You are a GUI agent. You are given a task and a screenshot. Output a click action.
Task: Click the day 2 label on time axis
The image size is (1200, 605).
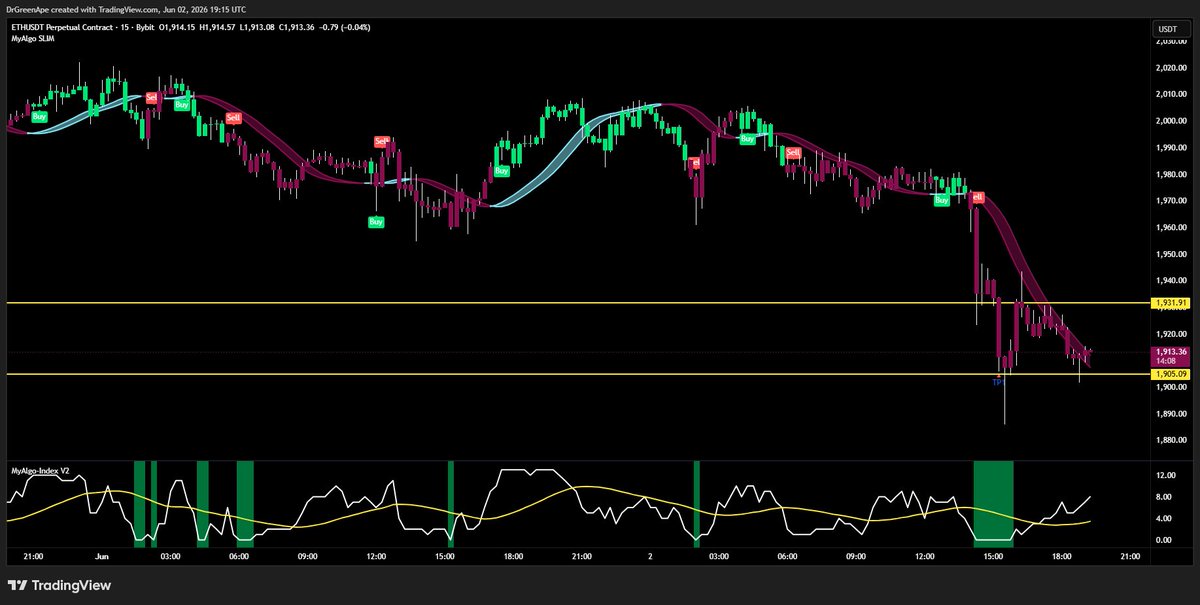click(x=650, y=557)
